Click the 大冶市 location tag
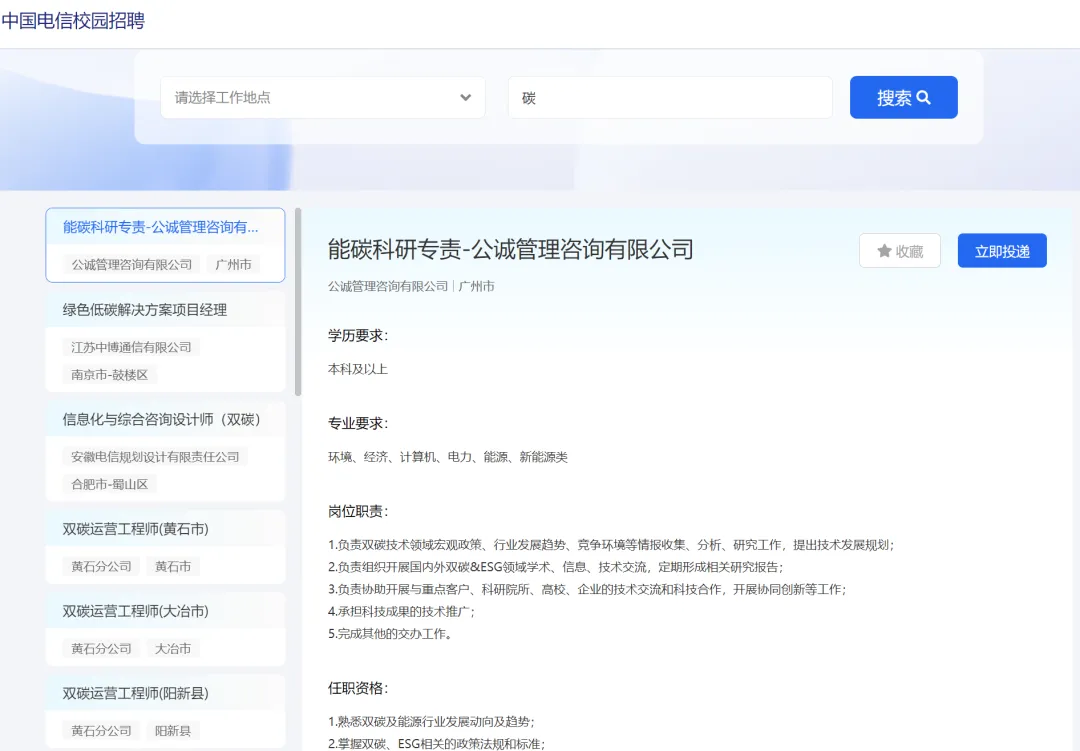The width and height of the screenshot is (1080, 751). coord(173,648)
